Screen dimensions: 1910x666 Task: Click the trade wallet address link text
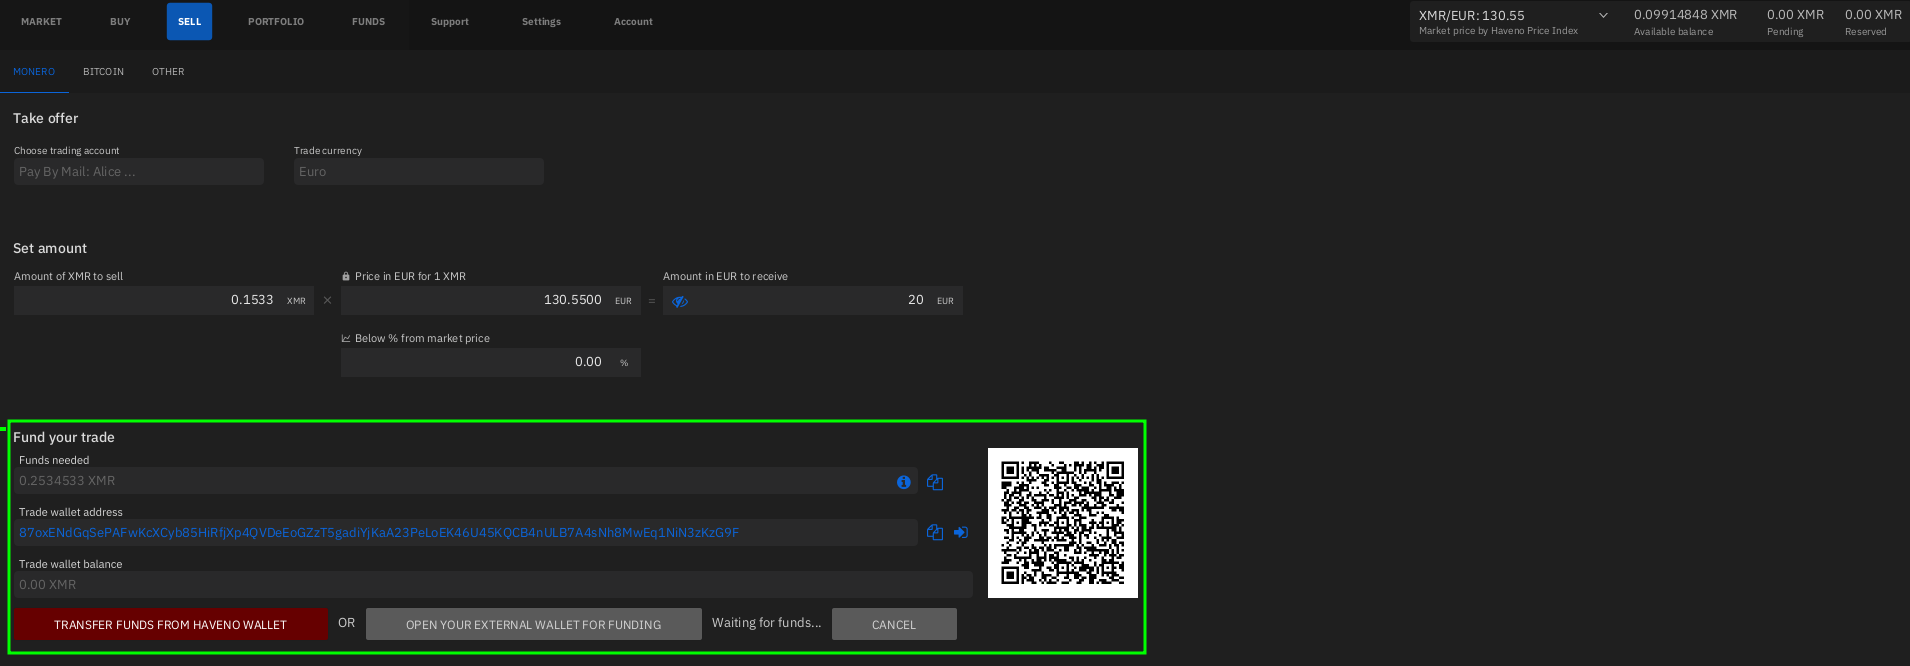point(379,533)
